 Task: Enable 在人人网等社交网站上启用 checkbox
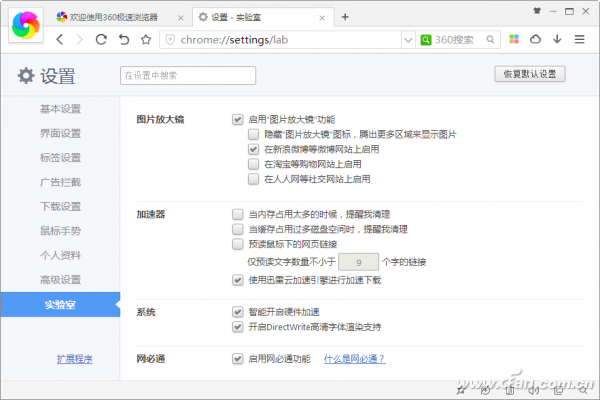pos(253,179)
